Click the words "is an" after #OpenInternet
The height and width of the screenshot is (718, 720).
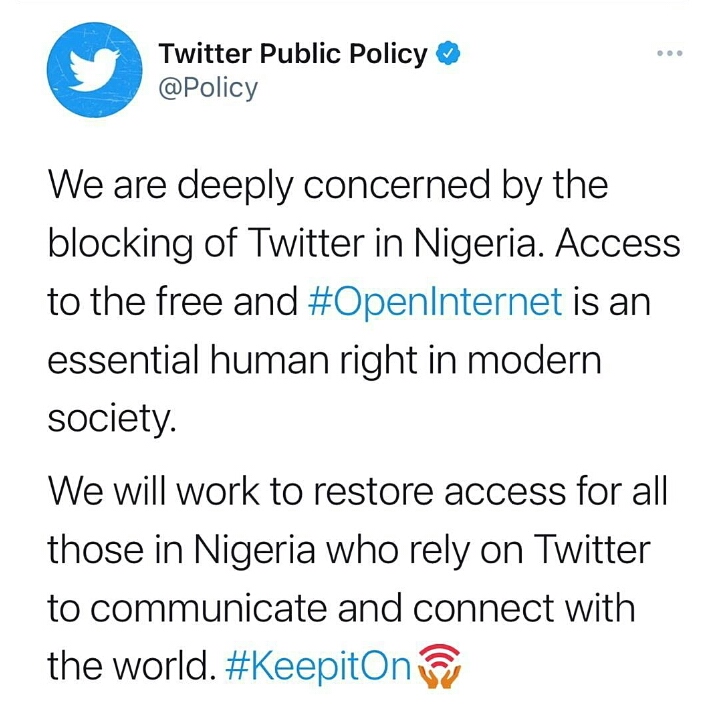point(610,300)
